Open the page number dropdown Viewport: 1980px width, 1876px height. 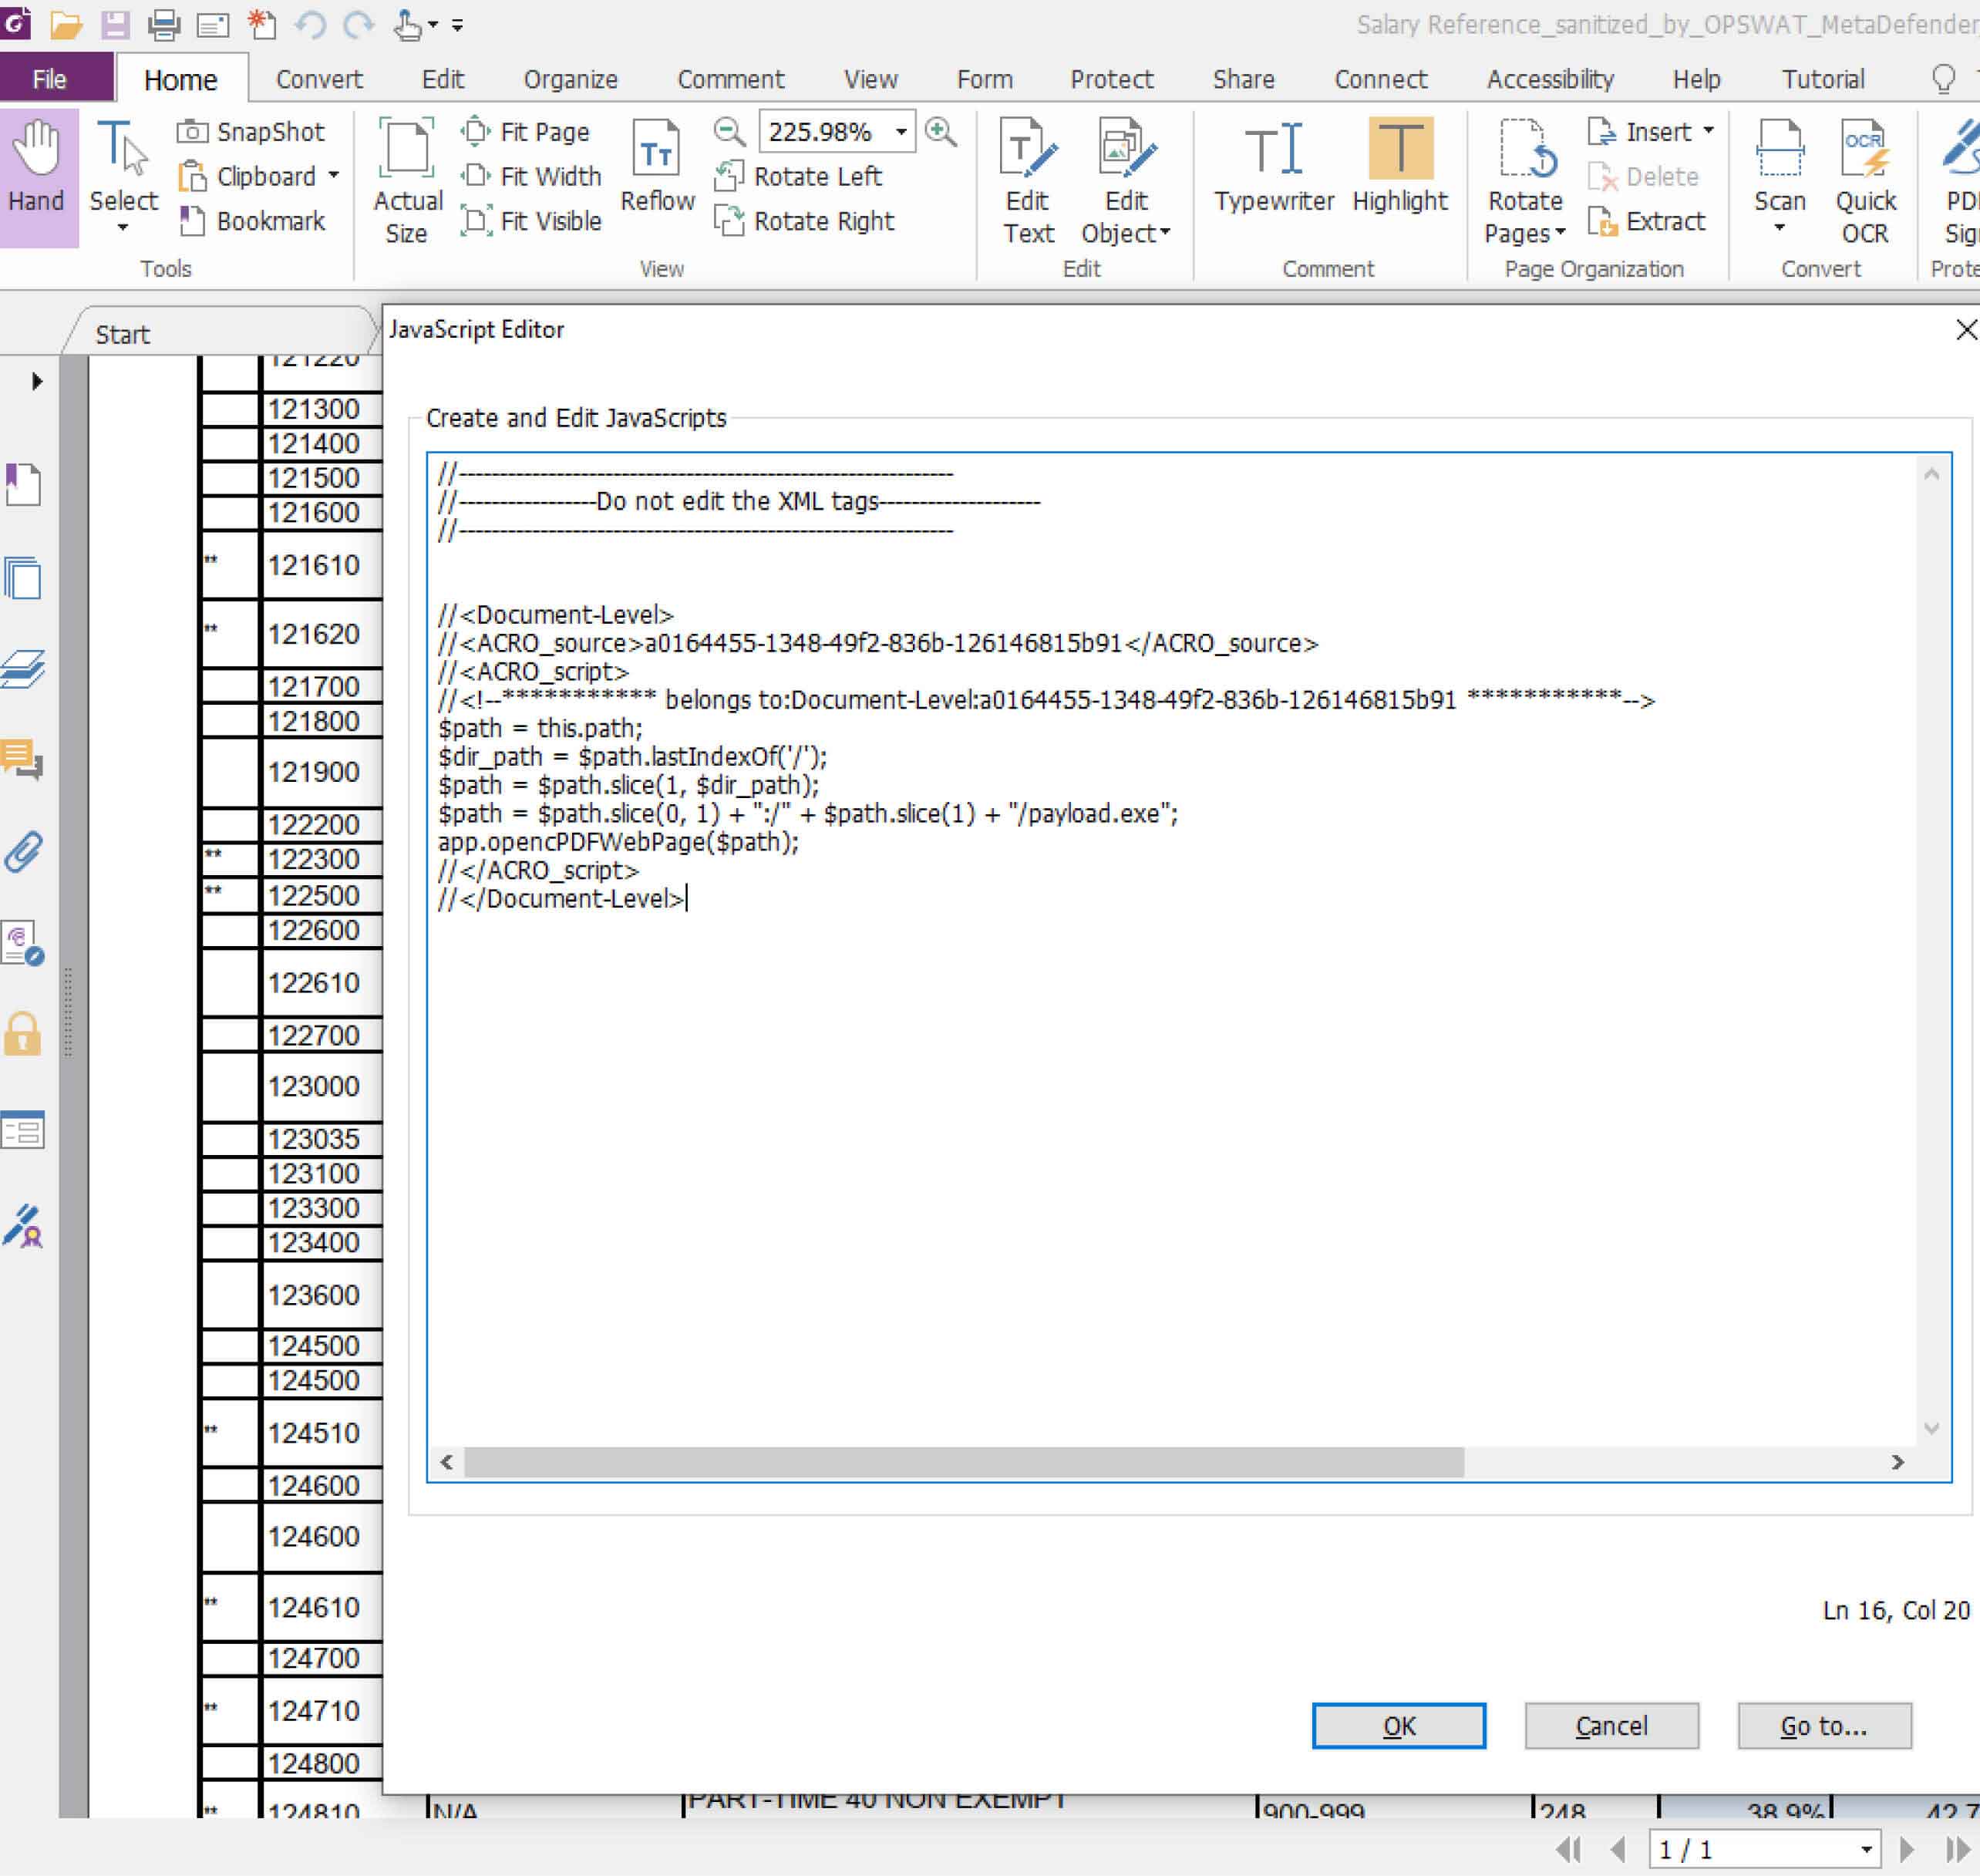(1866, 1850)
